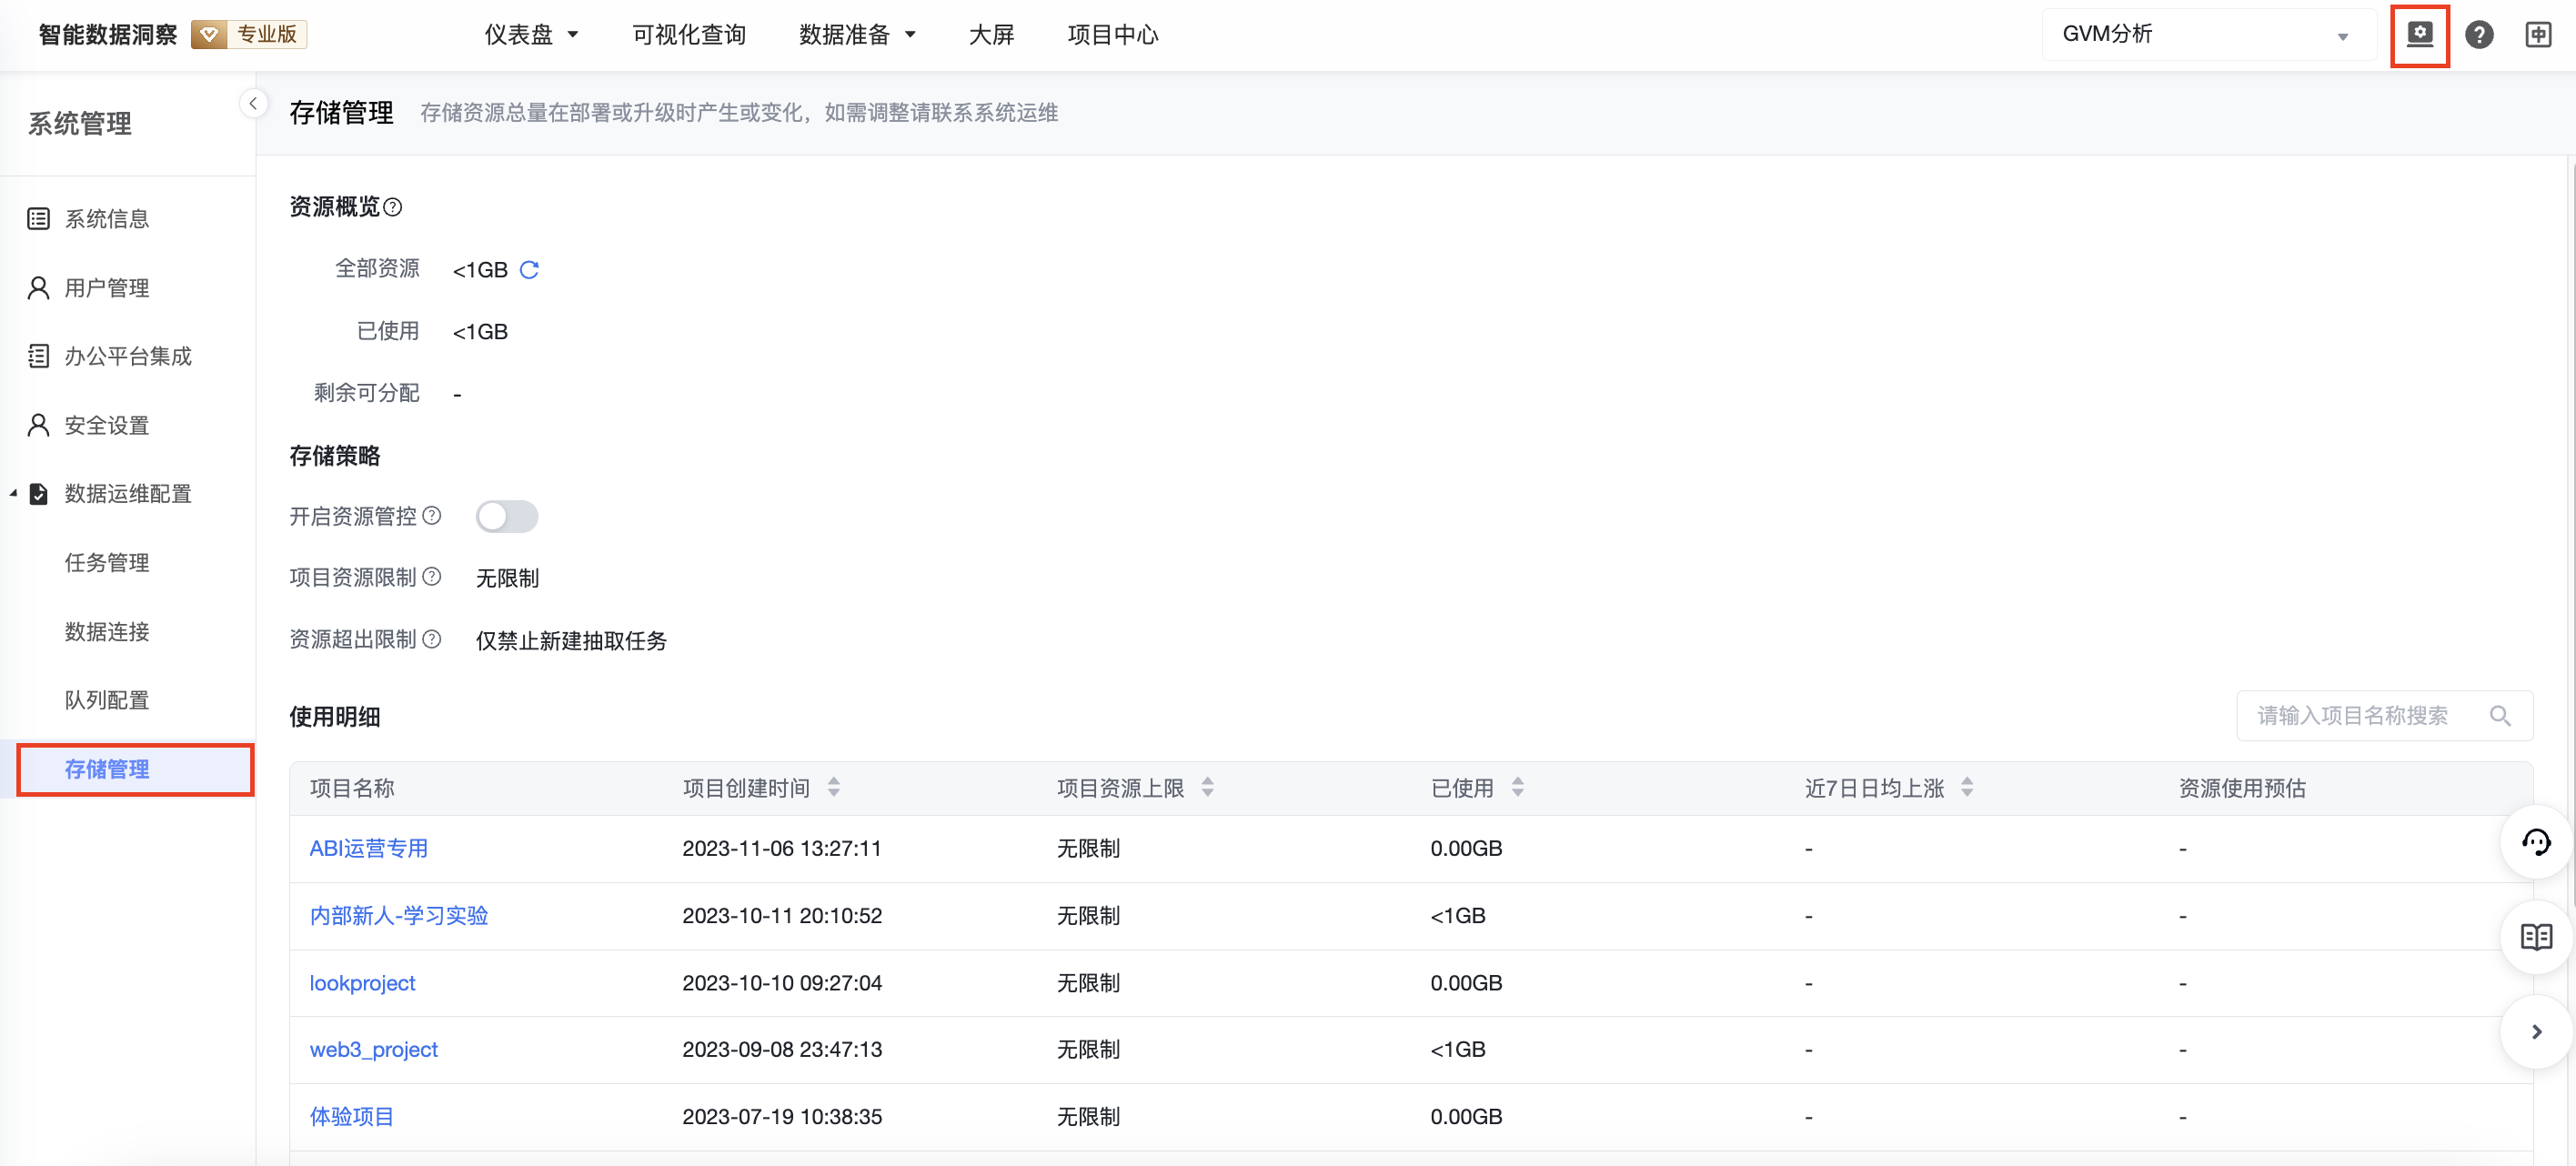Show help for resource exceeded limit

(x=431, y=639)
